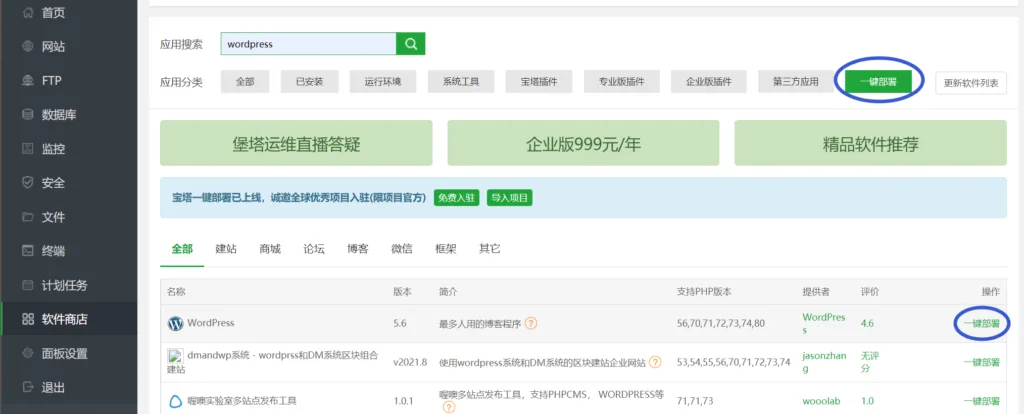
Task: Switch to the 商城 tab
Action: pyautogui.click(x=270, y=249)
